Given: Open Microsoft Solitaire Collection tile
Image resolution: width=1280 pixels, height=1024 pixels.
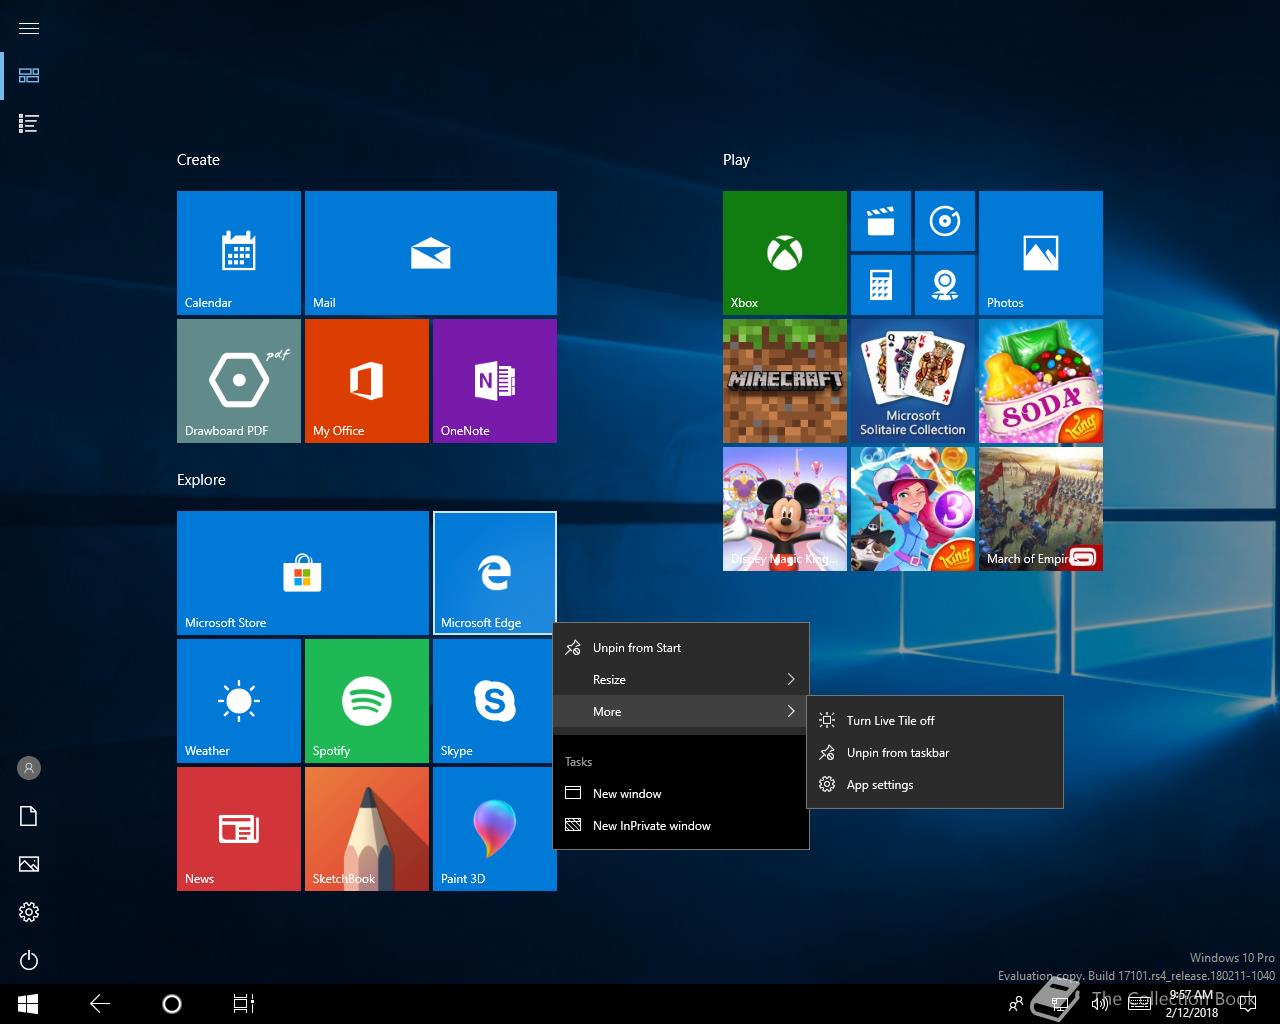Looking at the screenshot, I should [x=913, y=381].
